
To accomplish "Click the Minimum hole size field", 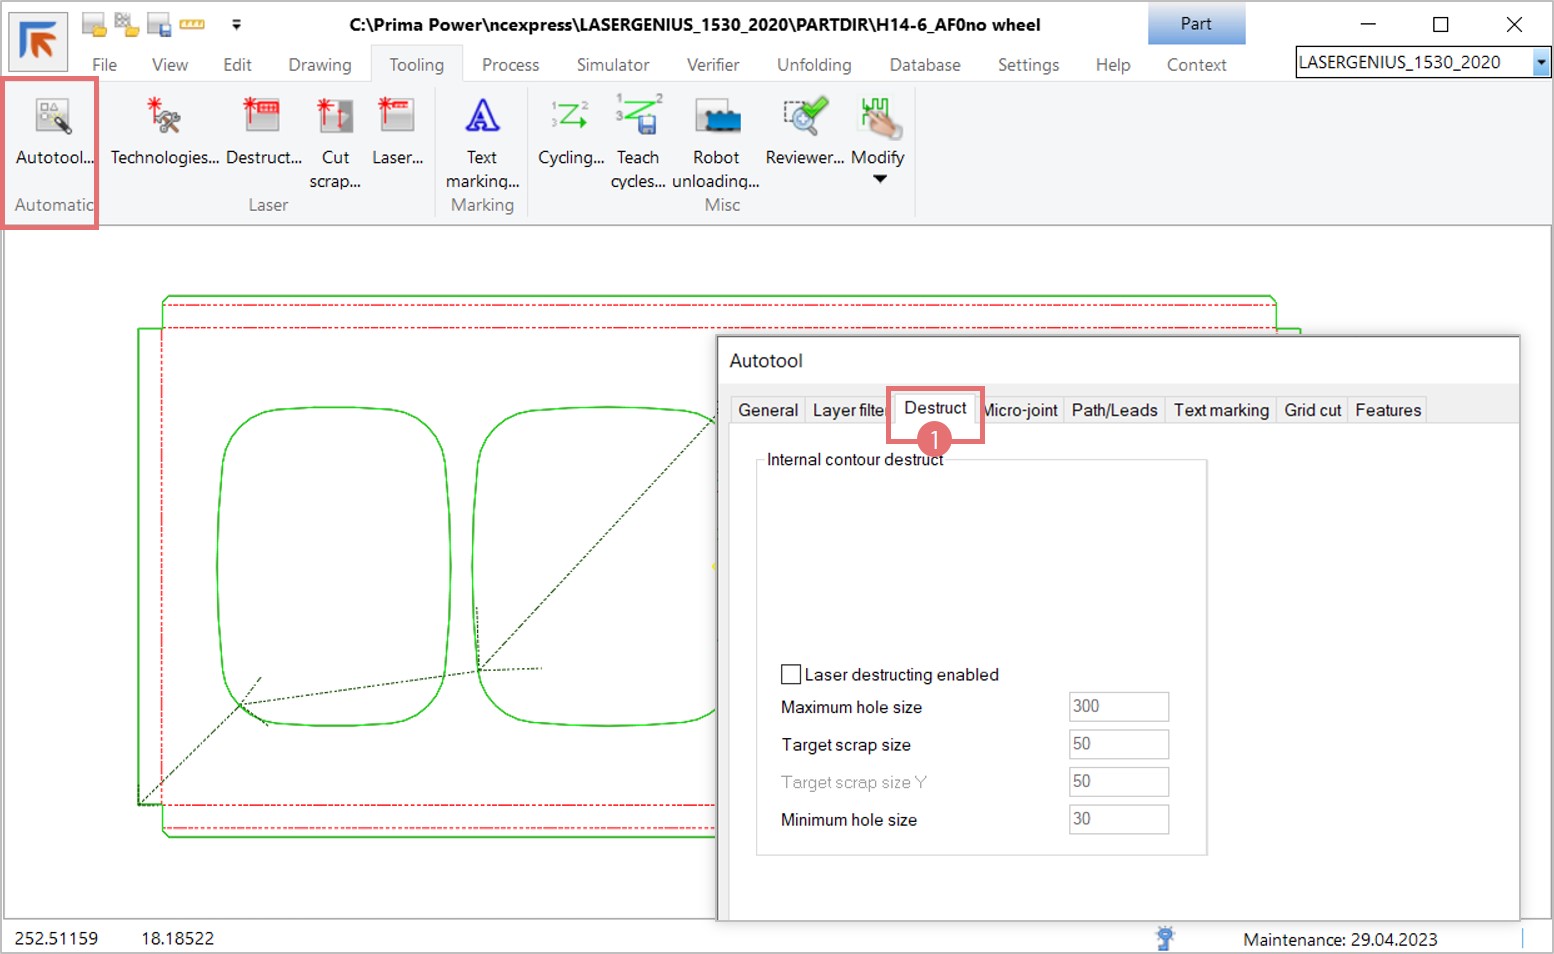I will click(x=1118, y=819).
